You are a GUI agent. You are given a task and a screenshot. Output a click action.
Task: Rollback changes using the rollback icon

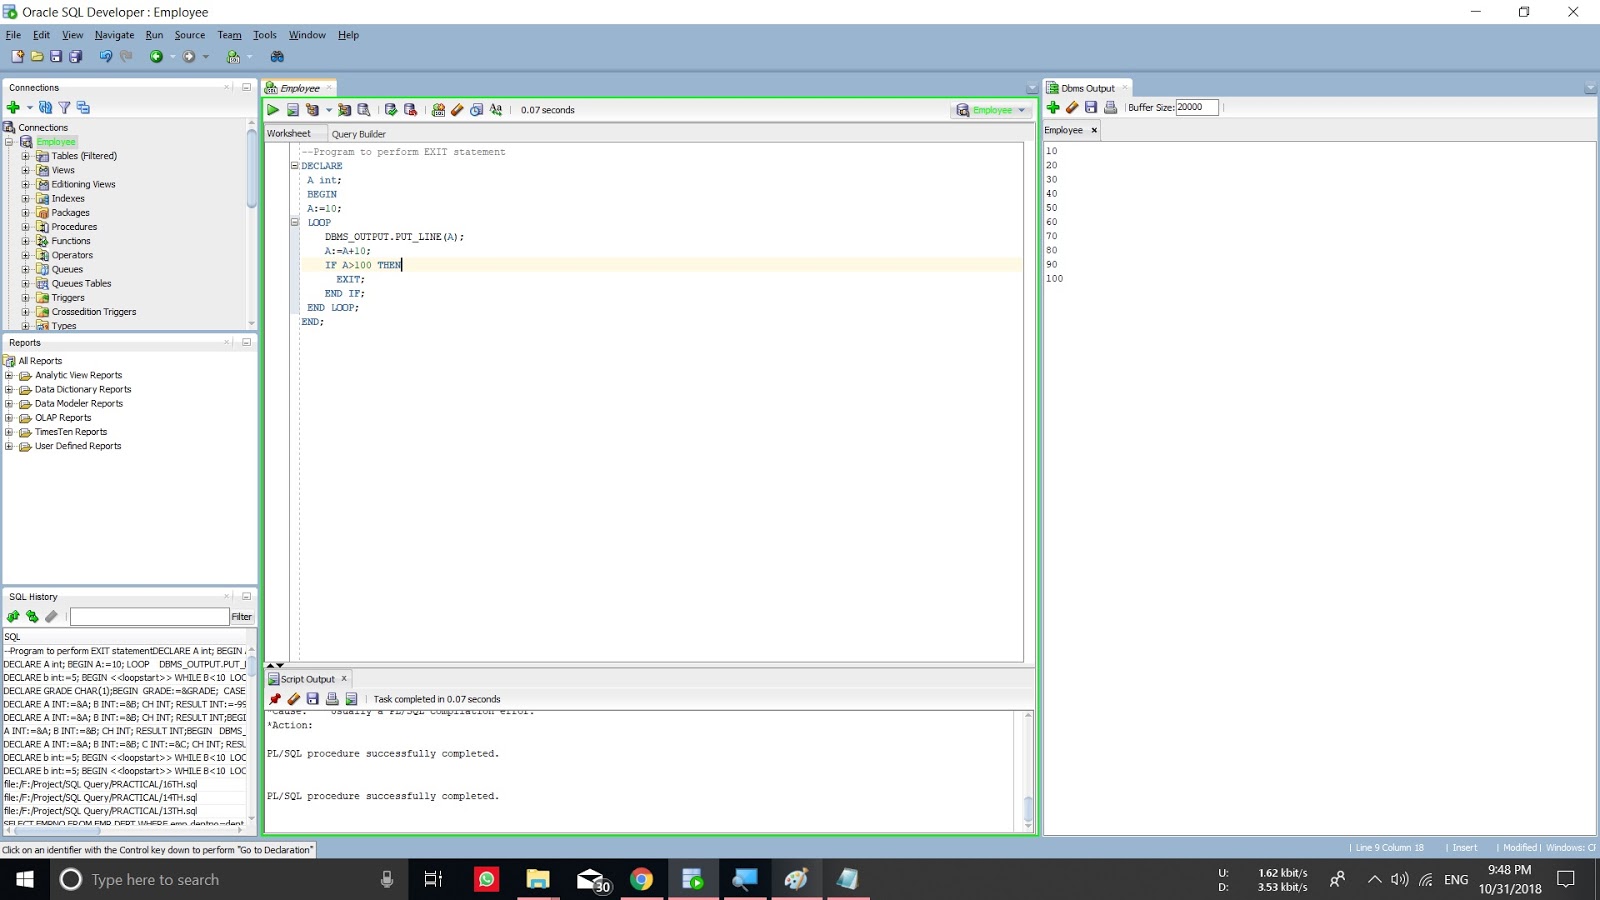(x=410, y=110)
